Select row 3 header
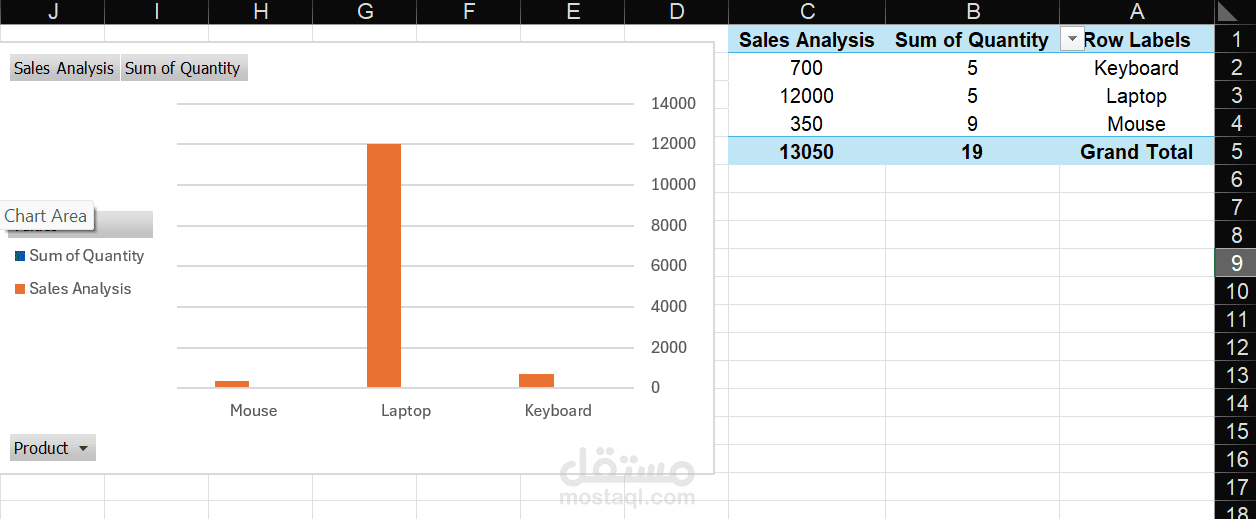 [x=1236, y=96]
